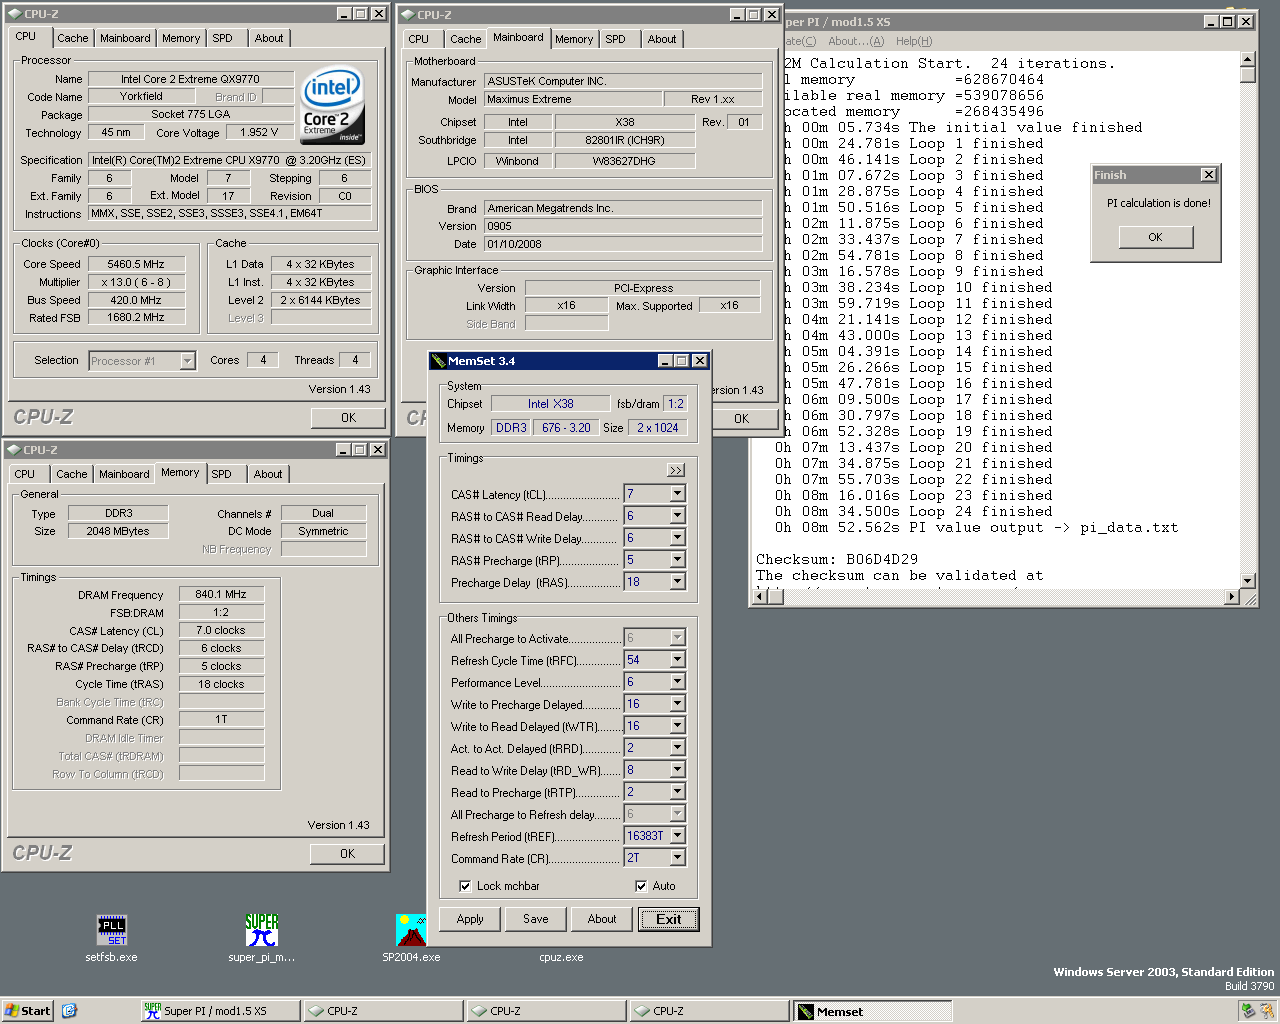Click the Intel Core 2 Extreme logo
This screenshot has width=1280, height=1024.
point(332,106)
